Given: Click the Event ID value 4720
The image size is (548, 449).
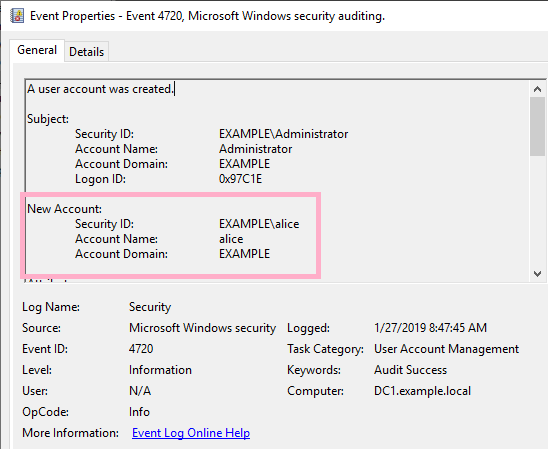Looking at the screenshot, I should [141, 349].
